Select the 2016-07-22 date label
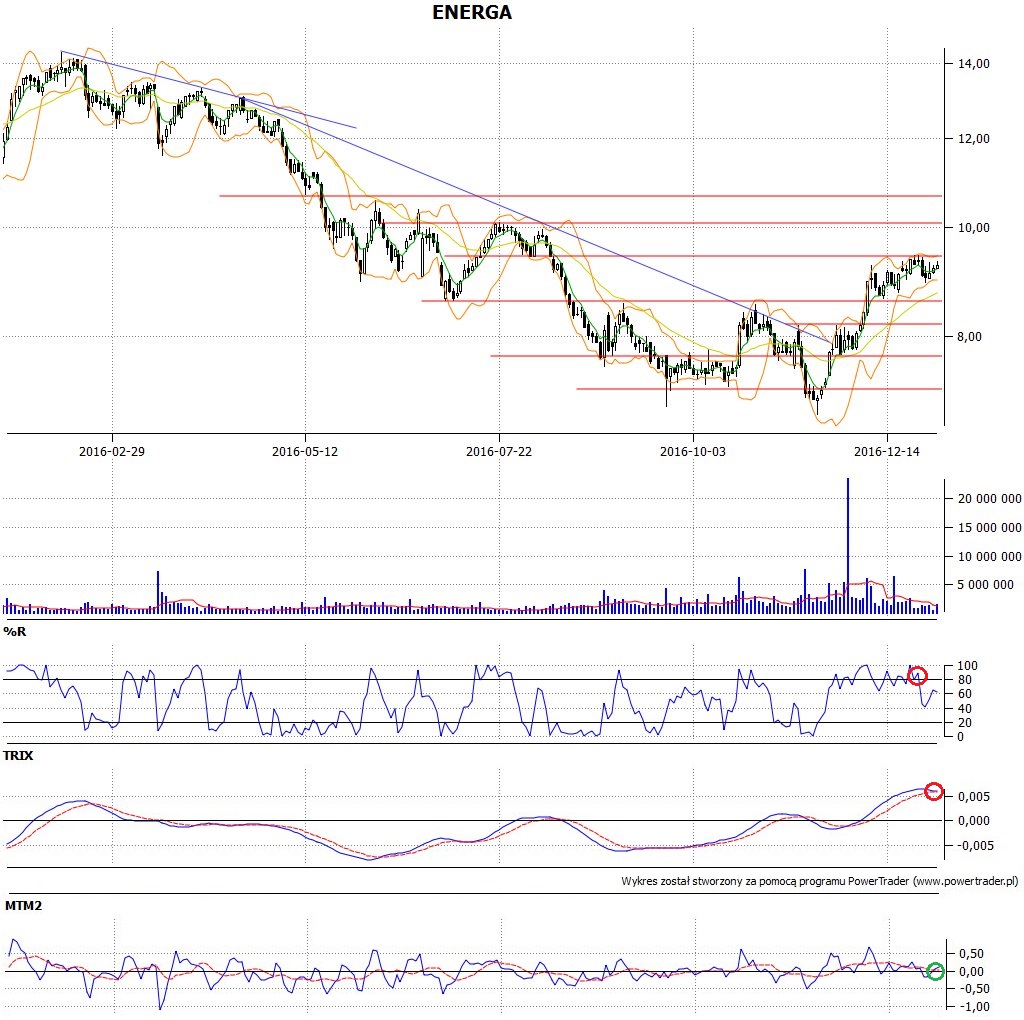The width and height of the screenshot is (1024, 1020). [499, 451]
